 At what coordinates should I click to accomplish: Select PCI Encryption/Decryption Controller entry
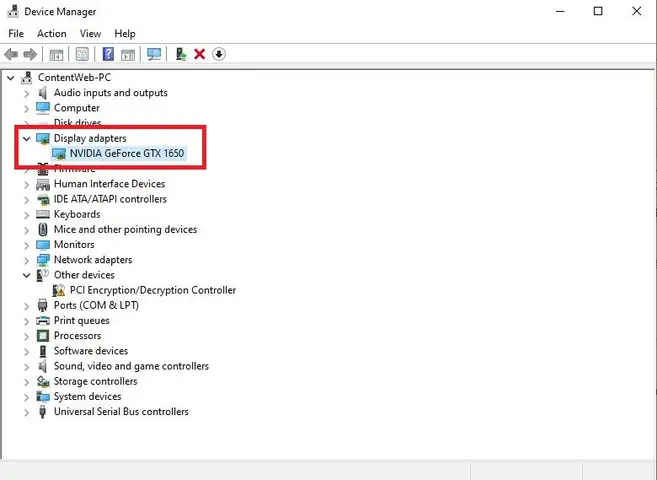tap(153, 290)
